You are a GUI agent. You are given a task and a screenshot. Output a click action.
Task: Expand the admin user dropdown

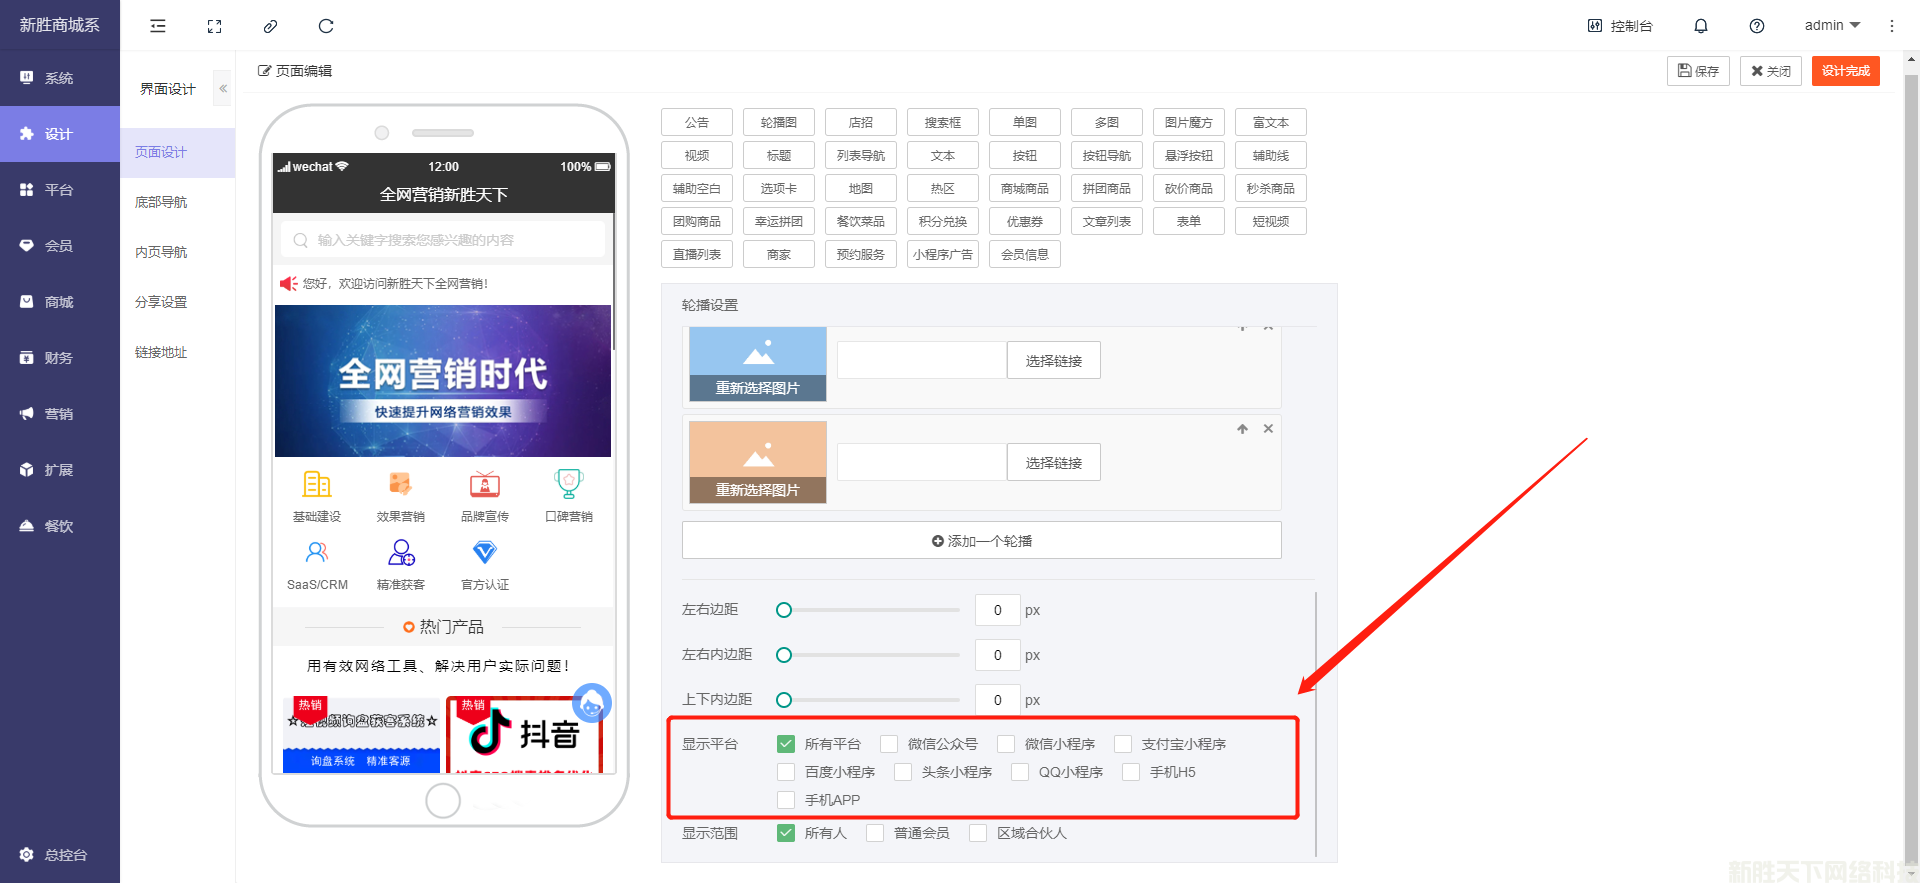1832,26
